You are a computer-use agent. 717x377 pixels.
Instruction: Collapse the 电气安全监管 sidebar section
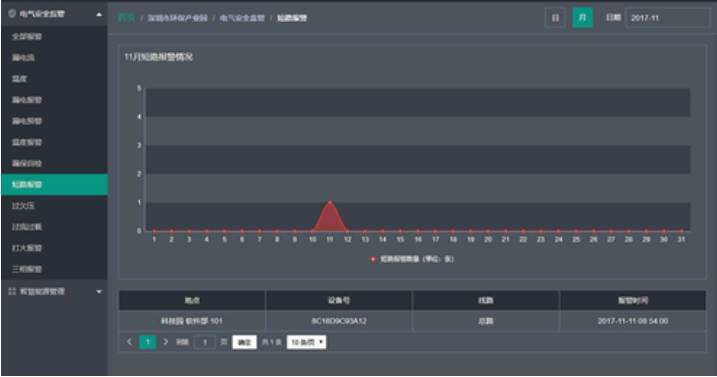click(x=99, y=14)
